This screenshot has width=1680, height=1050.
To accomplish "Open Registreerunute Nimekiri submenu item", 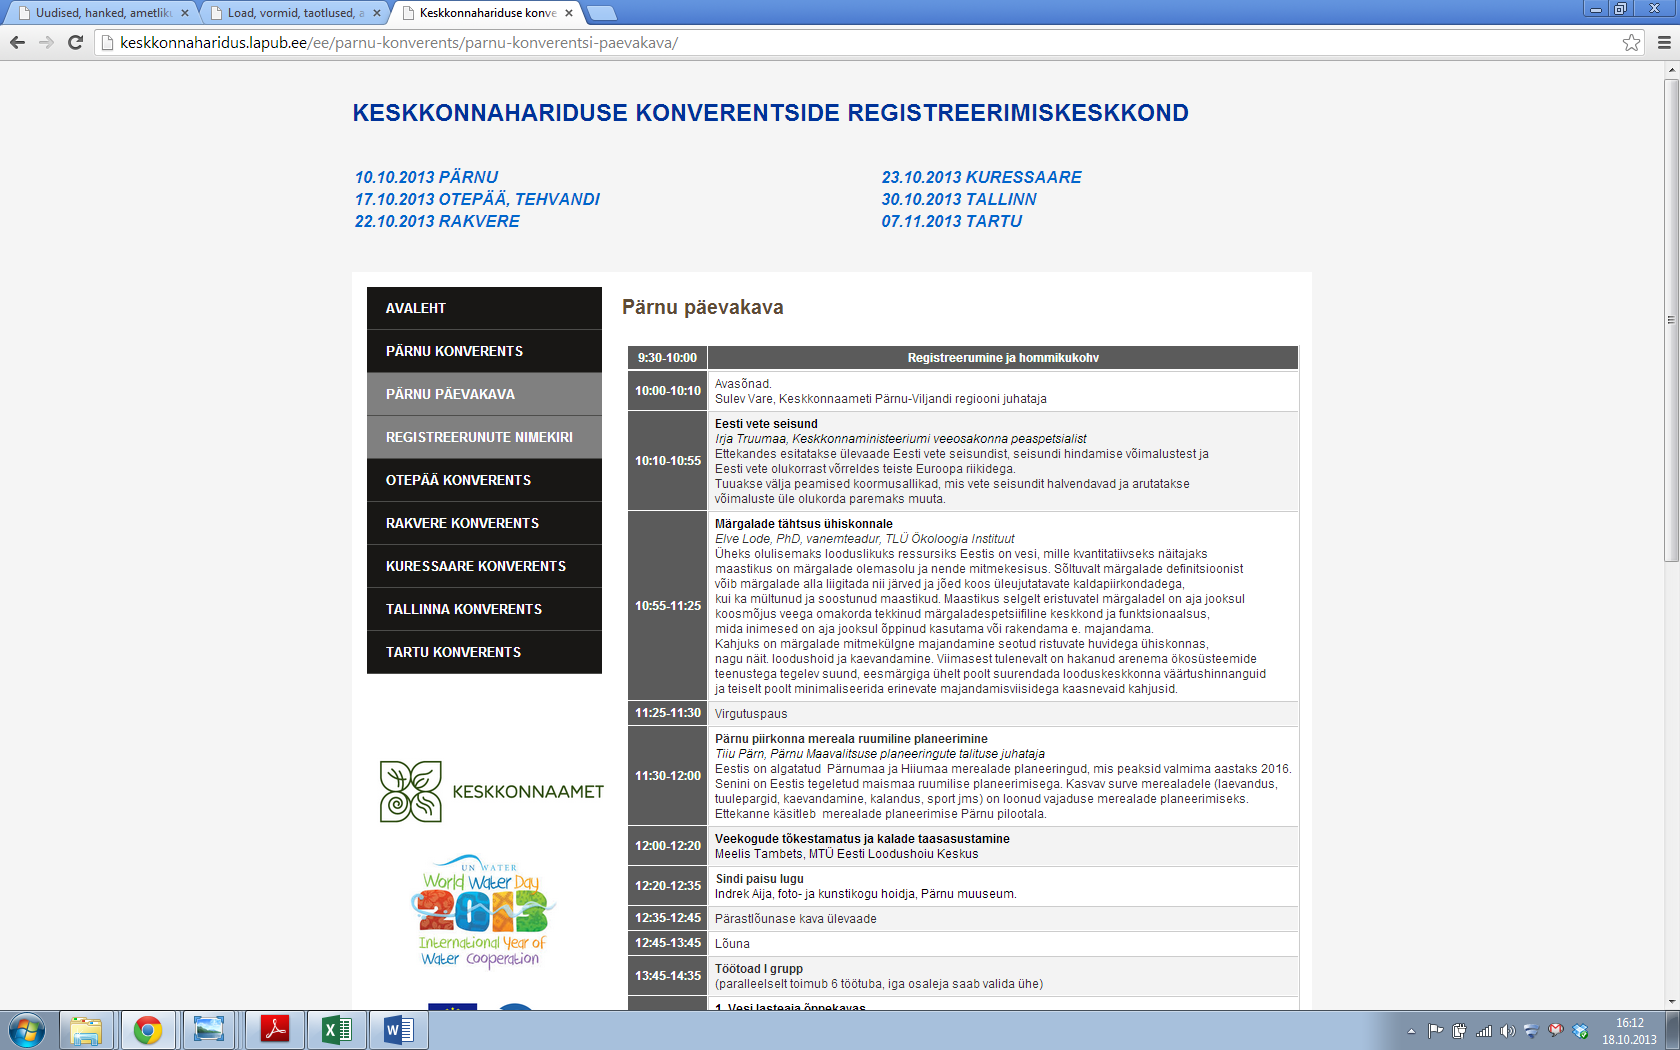I will click(484, 437).
